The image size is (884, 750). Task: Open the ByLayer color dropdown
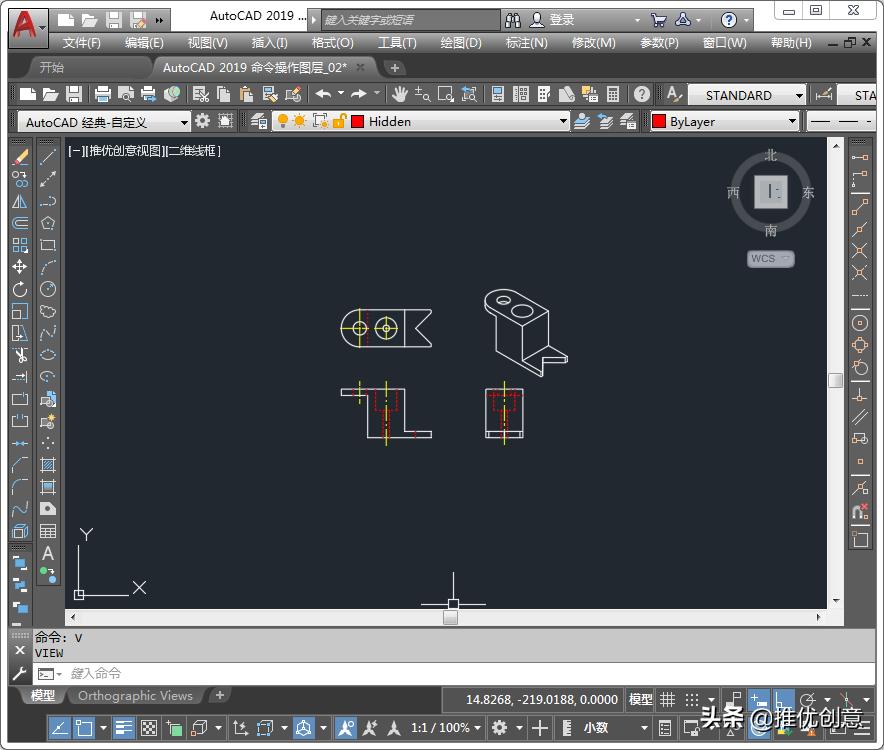793,122
